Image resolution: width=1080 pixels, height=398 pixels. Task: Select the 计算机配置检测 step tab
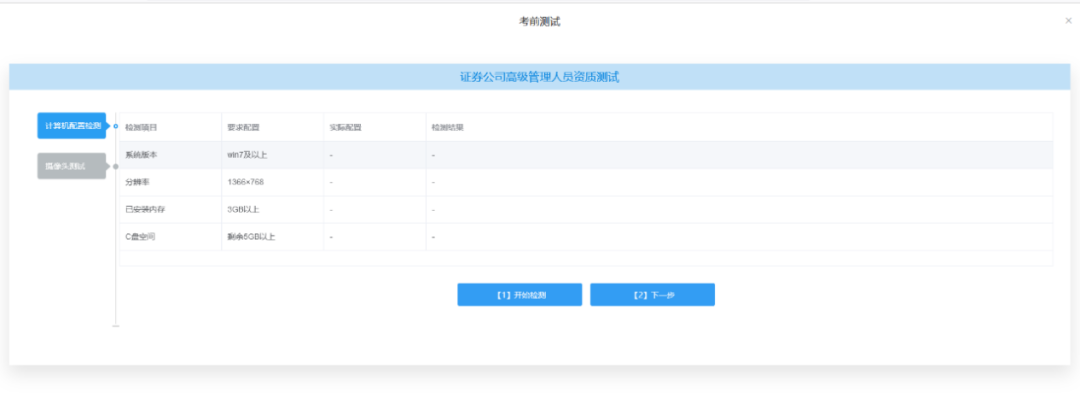[72, 126]
